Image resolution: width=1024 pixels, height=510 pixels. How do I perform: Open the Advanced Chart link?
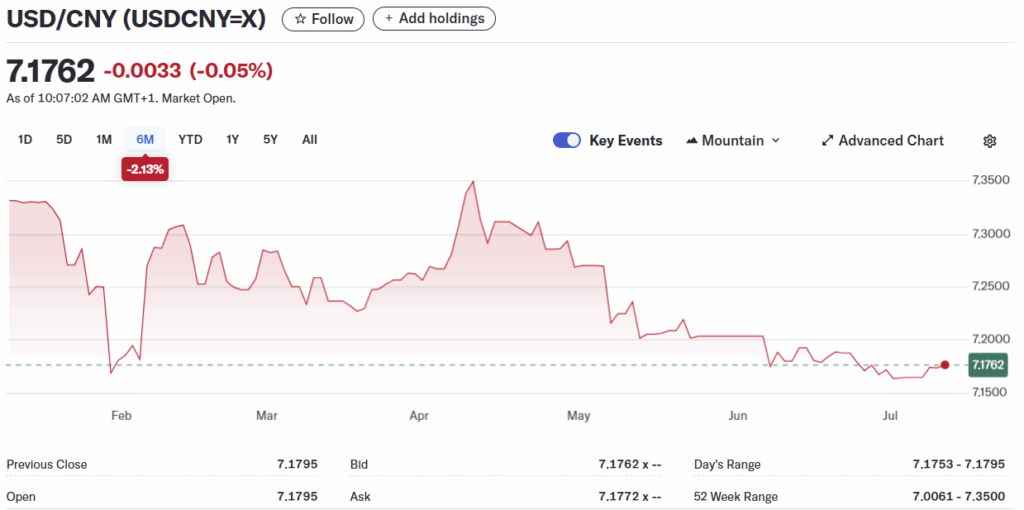pyautogui.click(x=882, y=140)
